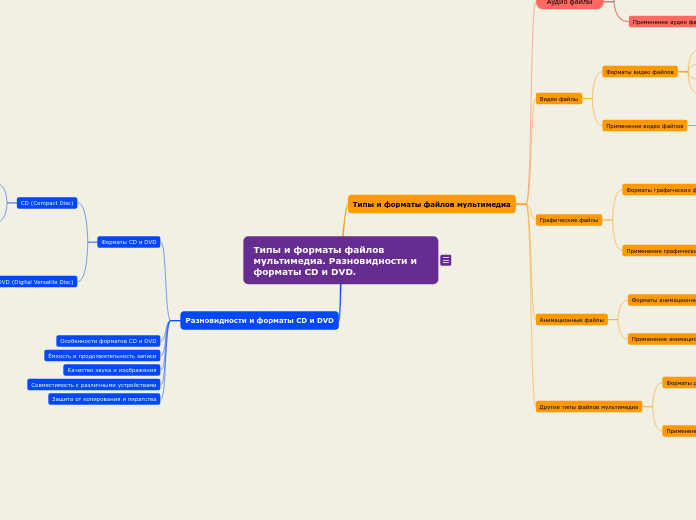Select the 'DVD (Digital Versatile Disc)' node
The width and height of the screenshot is (696, 520).
point(38,282)
